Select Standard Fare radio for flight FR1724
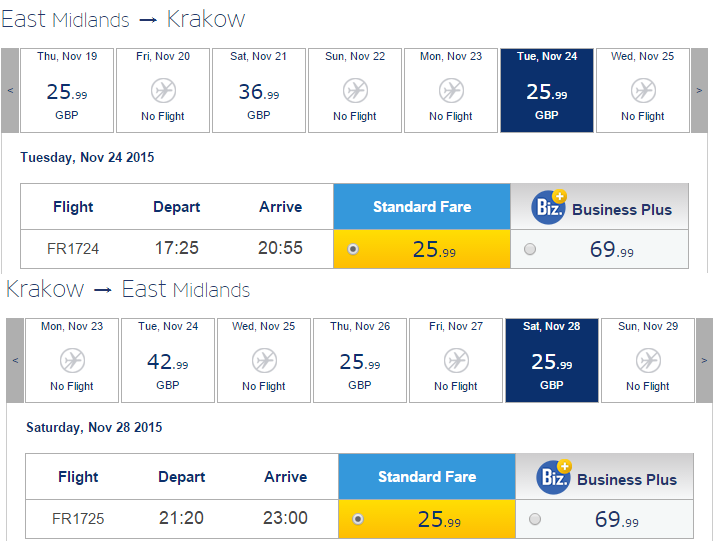This screenshot has width=716, height=541. (353, 249)
